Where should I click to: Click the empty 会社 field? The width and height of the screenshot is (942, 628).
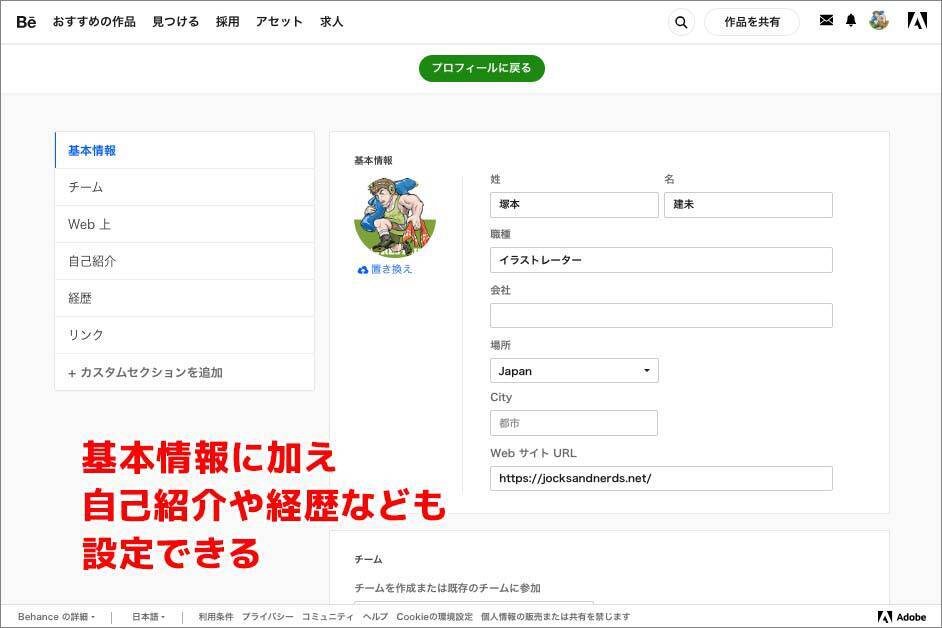pos(661,316)
